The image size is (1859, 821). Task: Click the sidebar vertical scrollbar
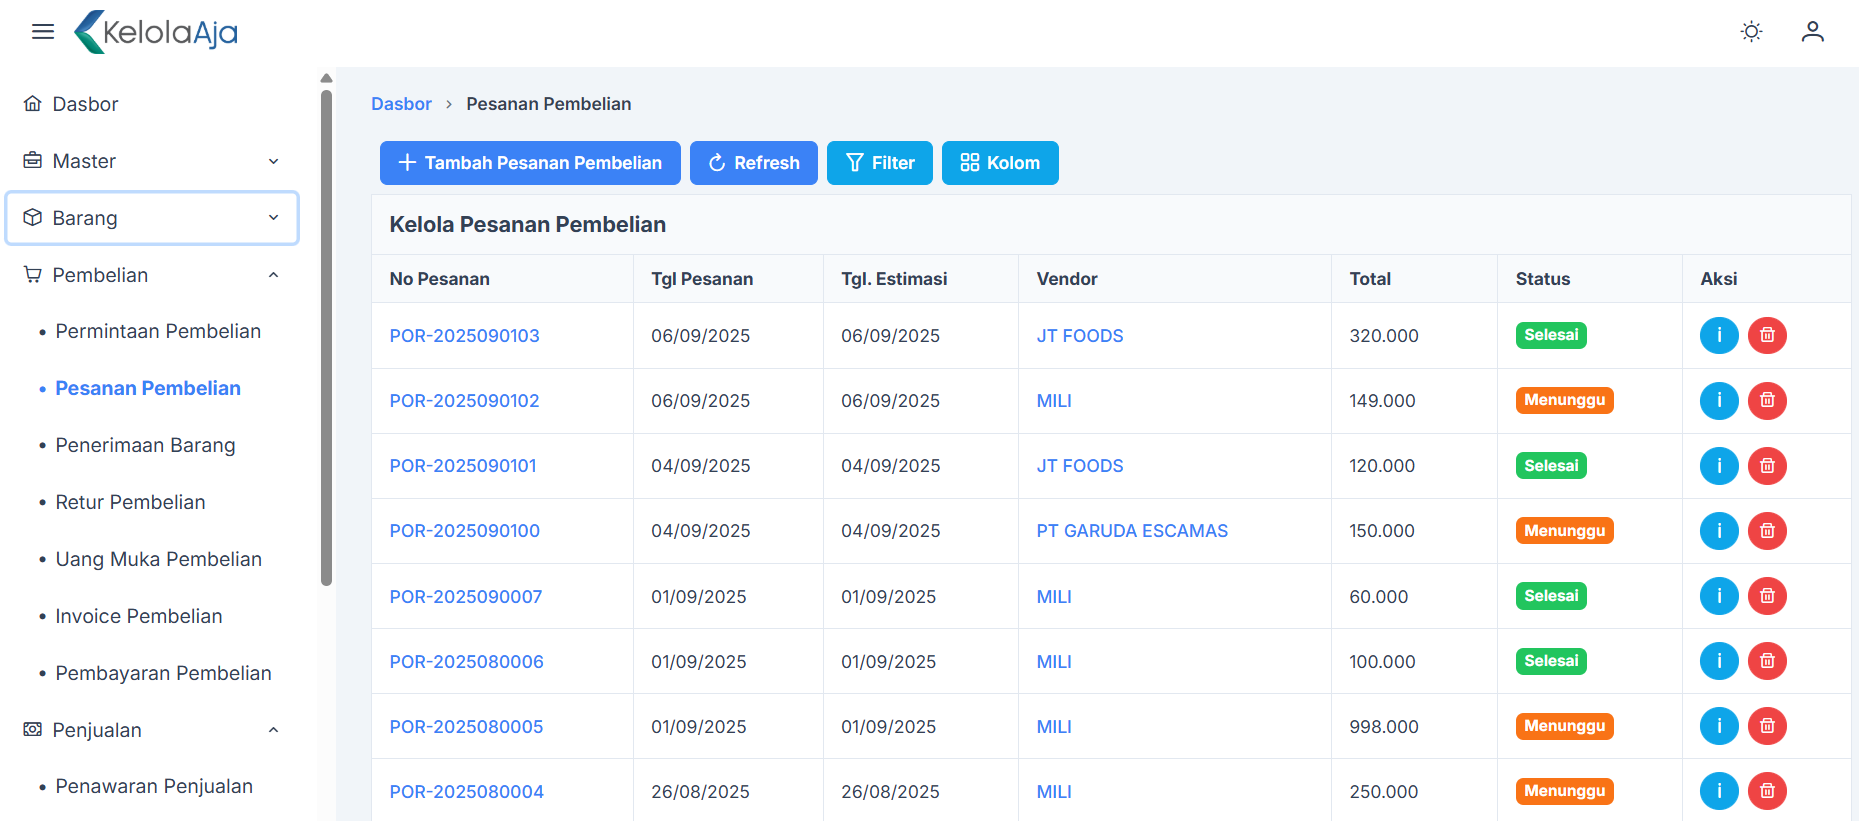(326, 340)
